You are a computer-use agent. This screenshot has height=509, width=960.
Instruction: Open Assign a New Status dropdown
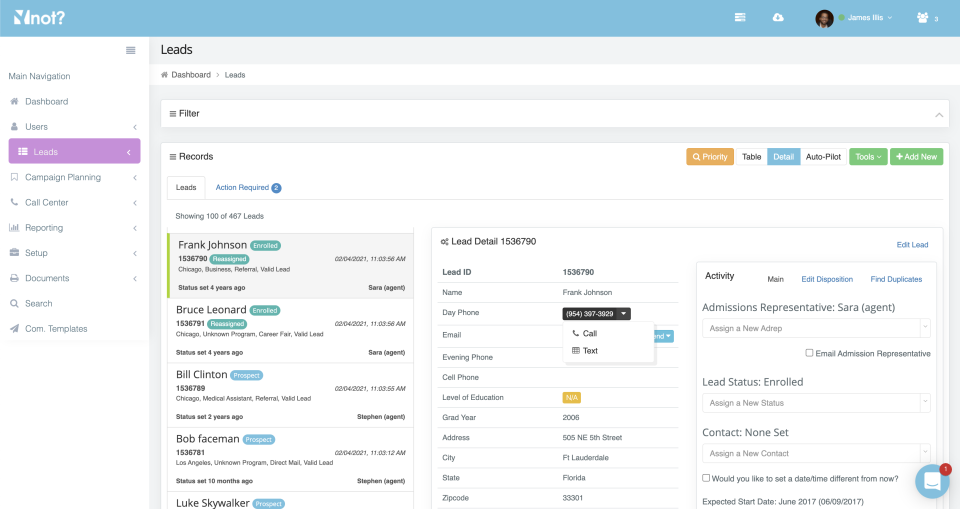tap(816, 403)
